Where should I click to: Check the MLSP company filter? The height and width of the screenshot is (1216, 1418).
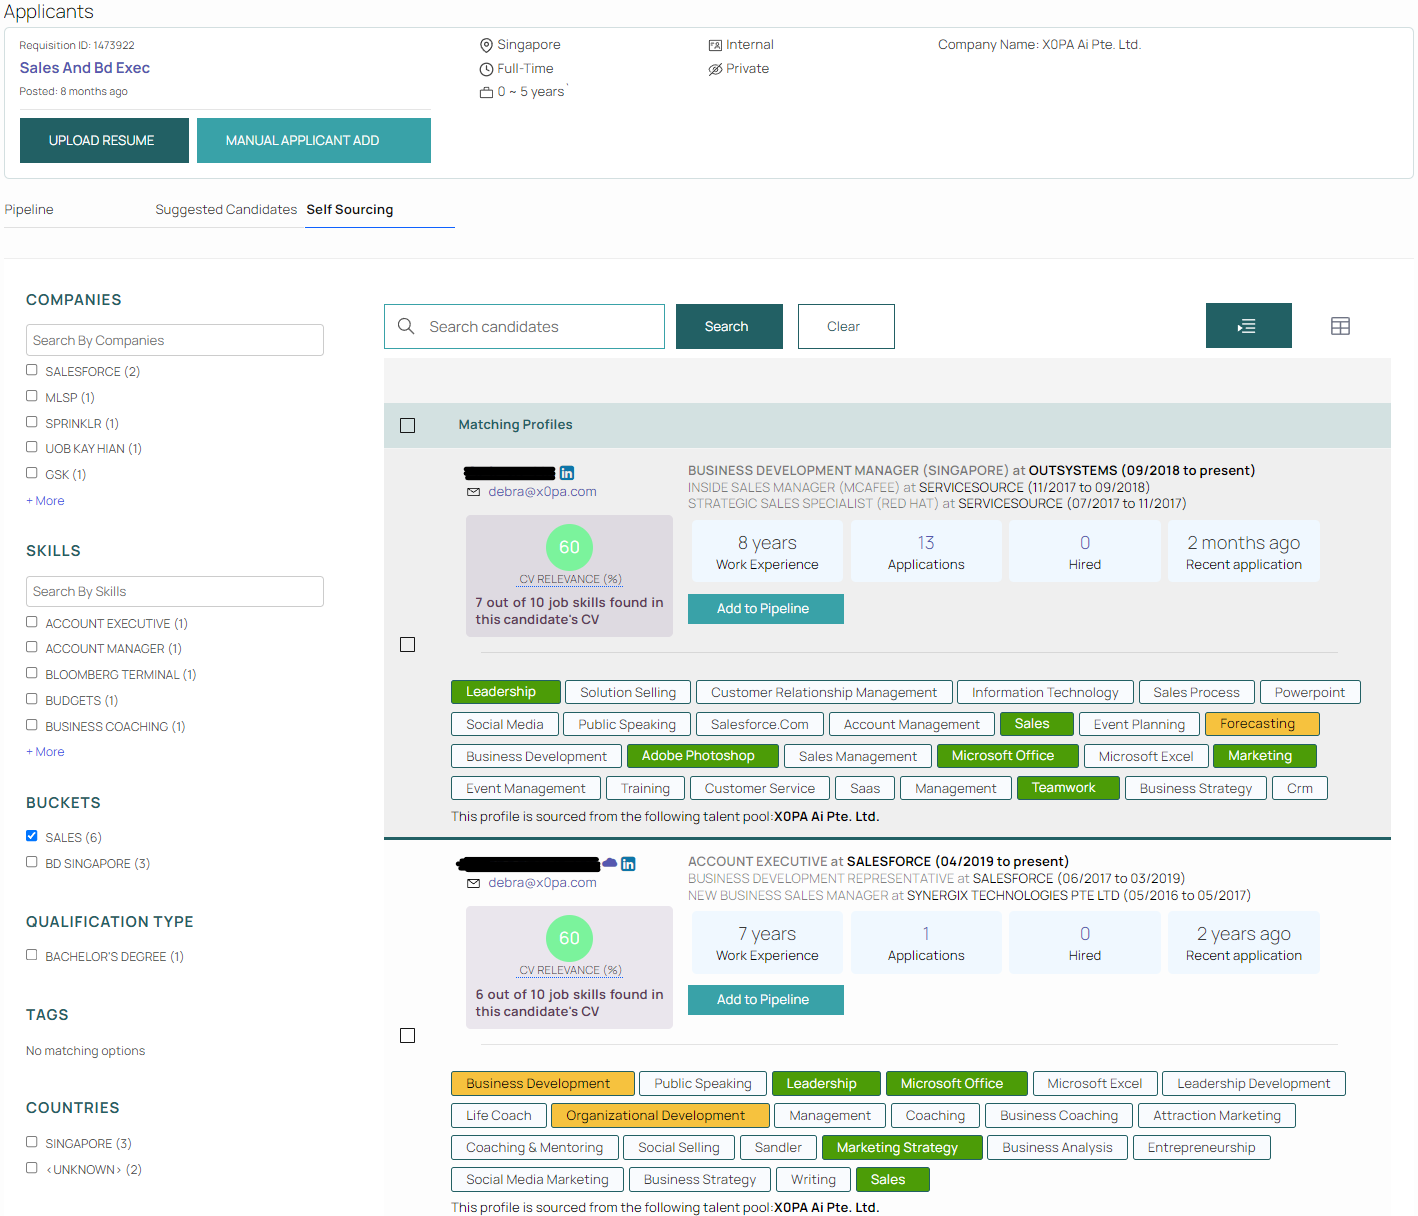coord(32,396)
